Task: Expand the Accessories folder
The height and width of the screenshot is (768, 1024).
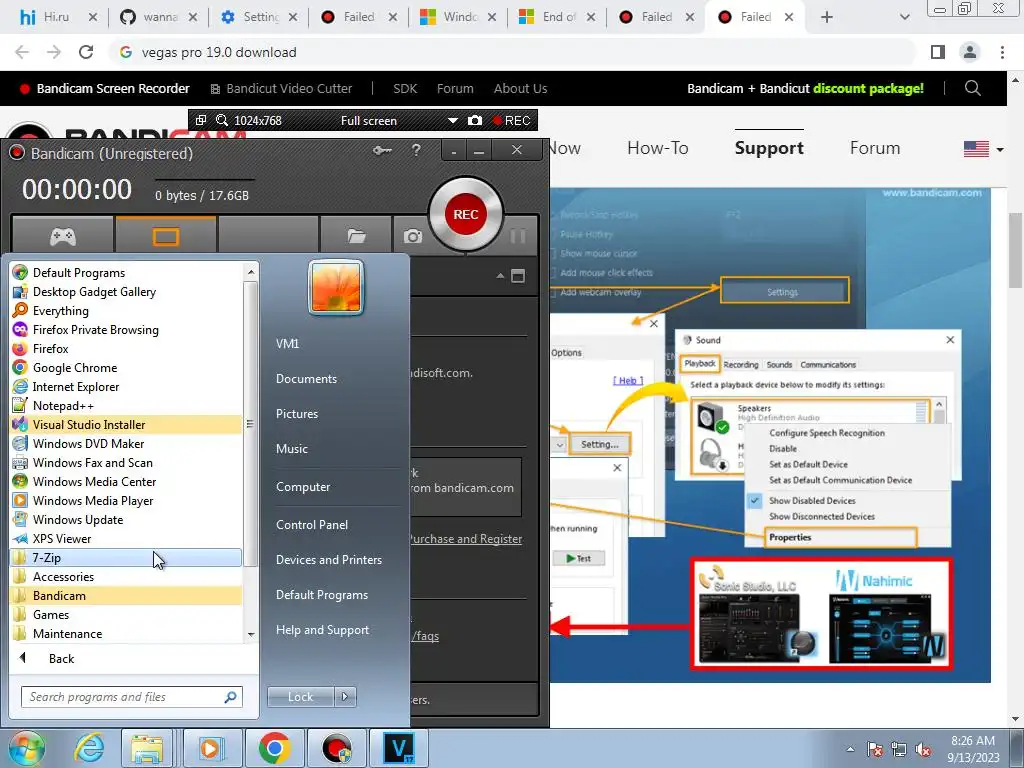Action: coord(127,576)
